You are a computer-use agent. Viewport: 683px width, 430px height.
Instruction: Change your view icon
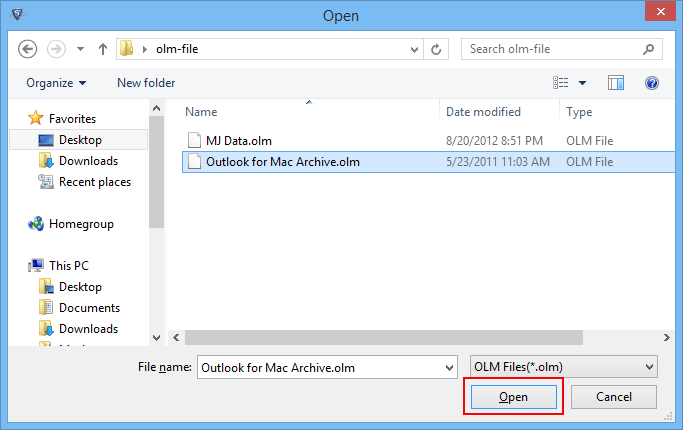point(561,83)
